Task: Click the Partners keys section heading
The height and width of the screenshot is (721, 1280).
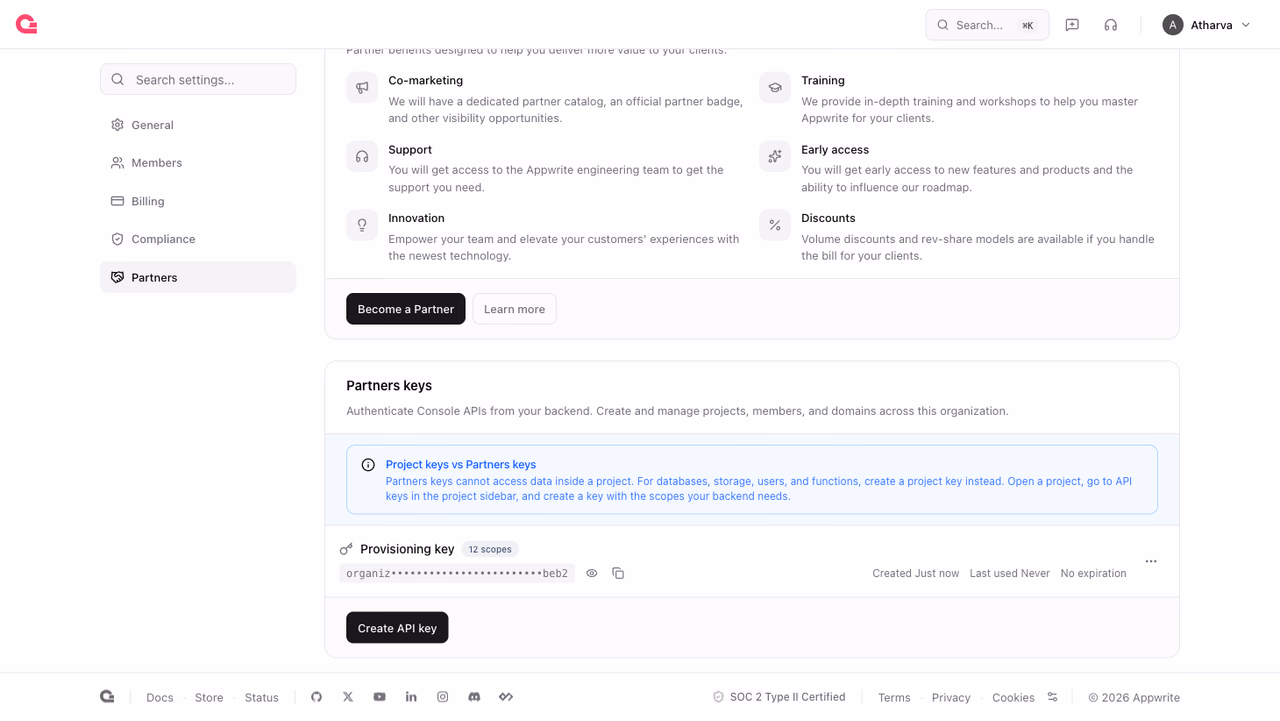Action: 389,385
